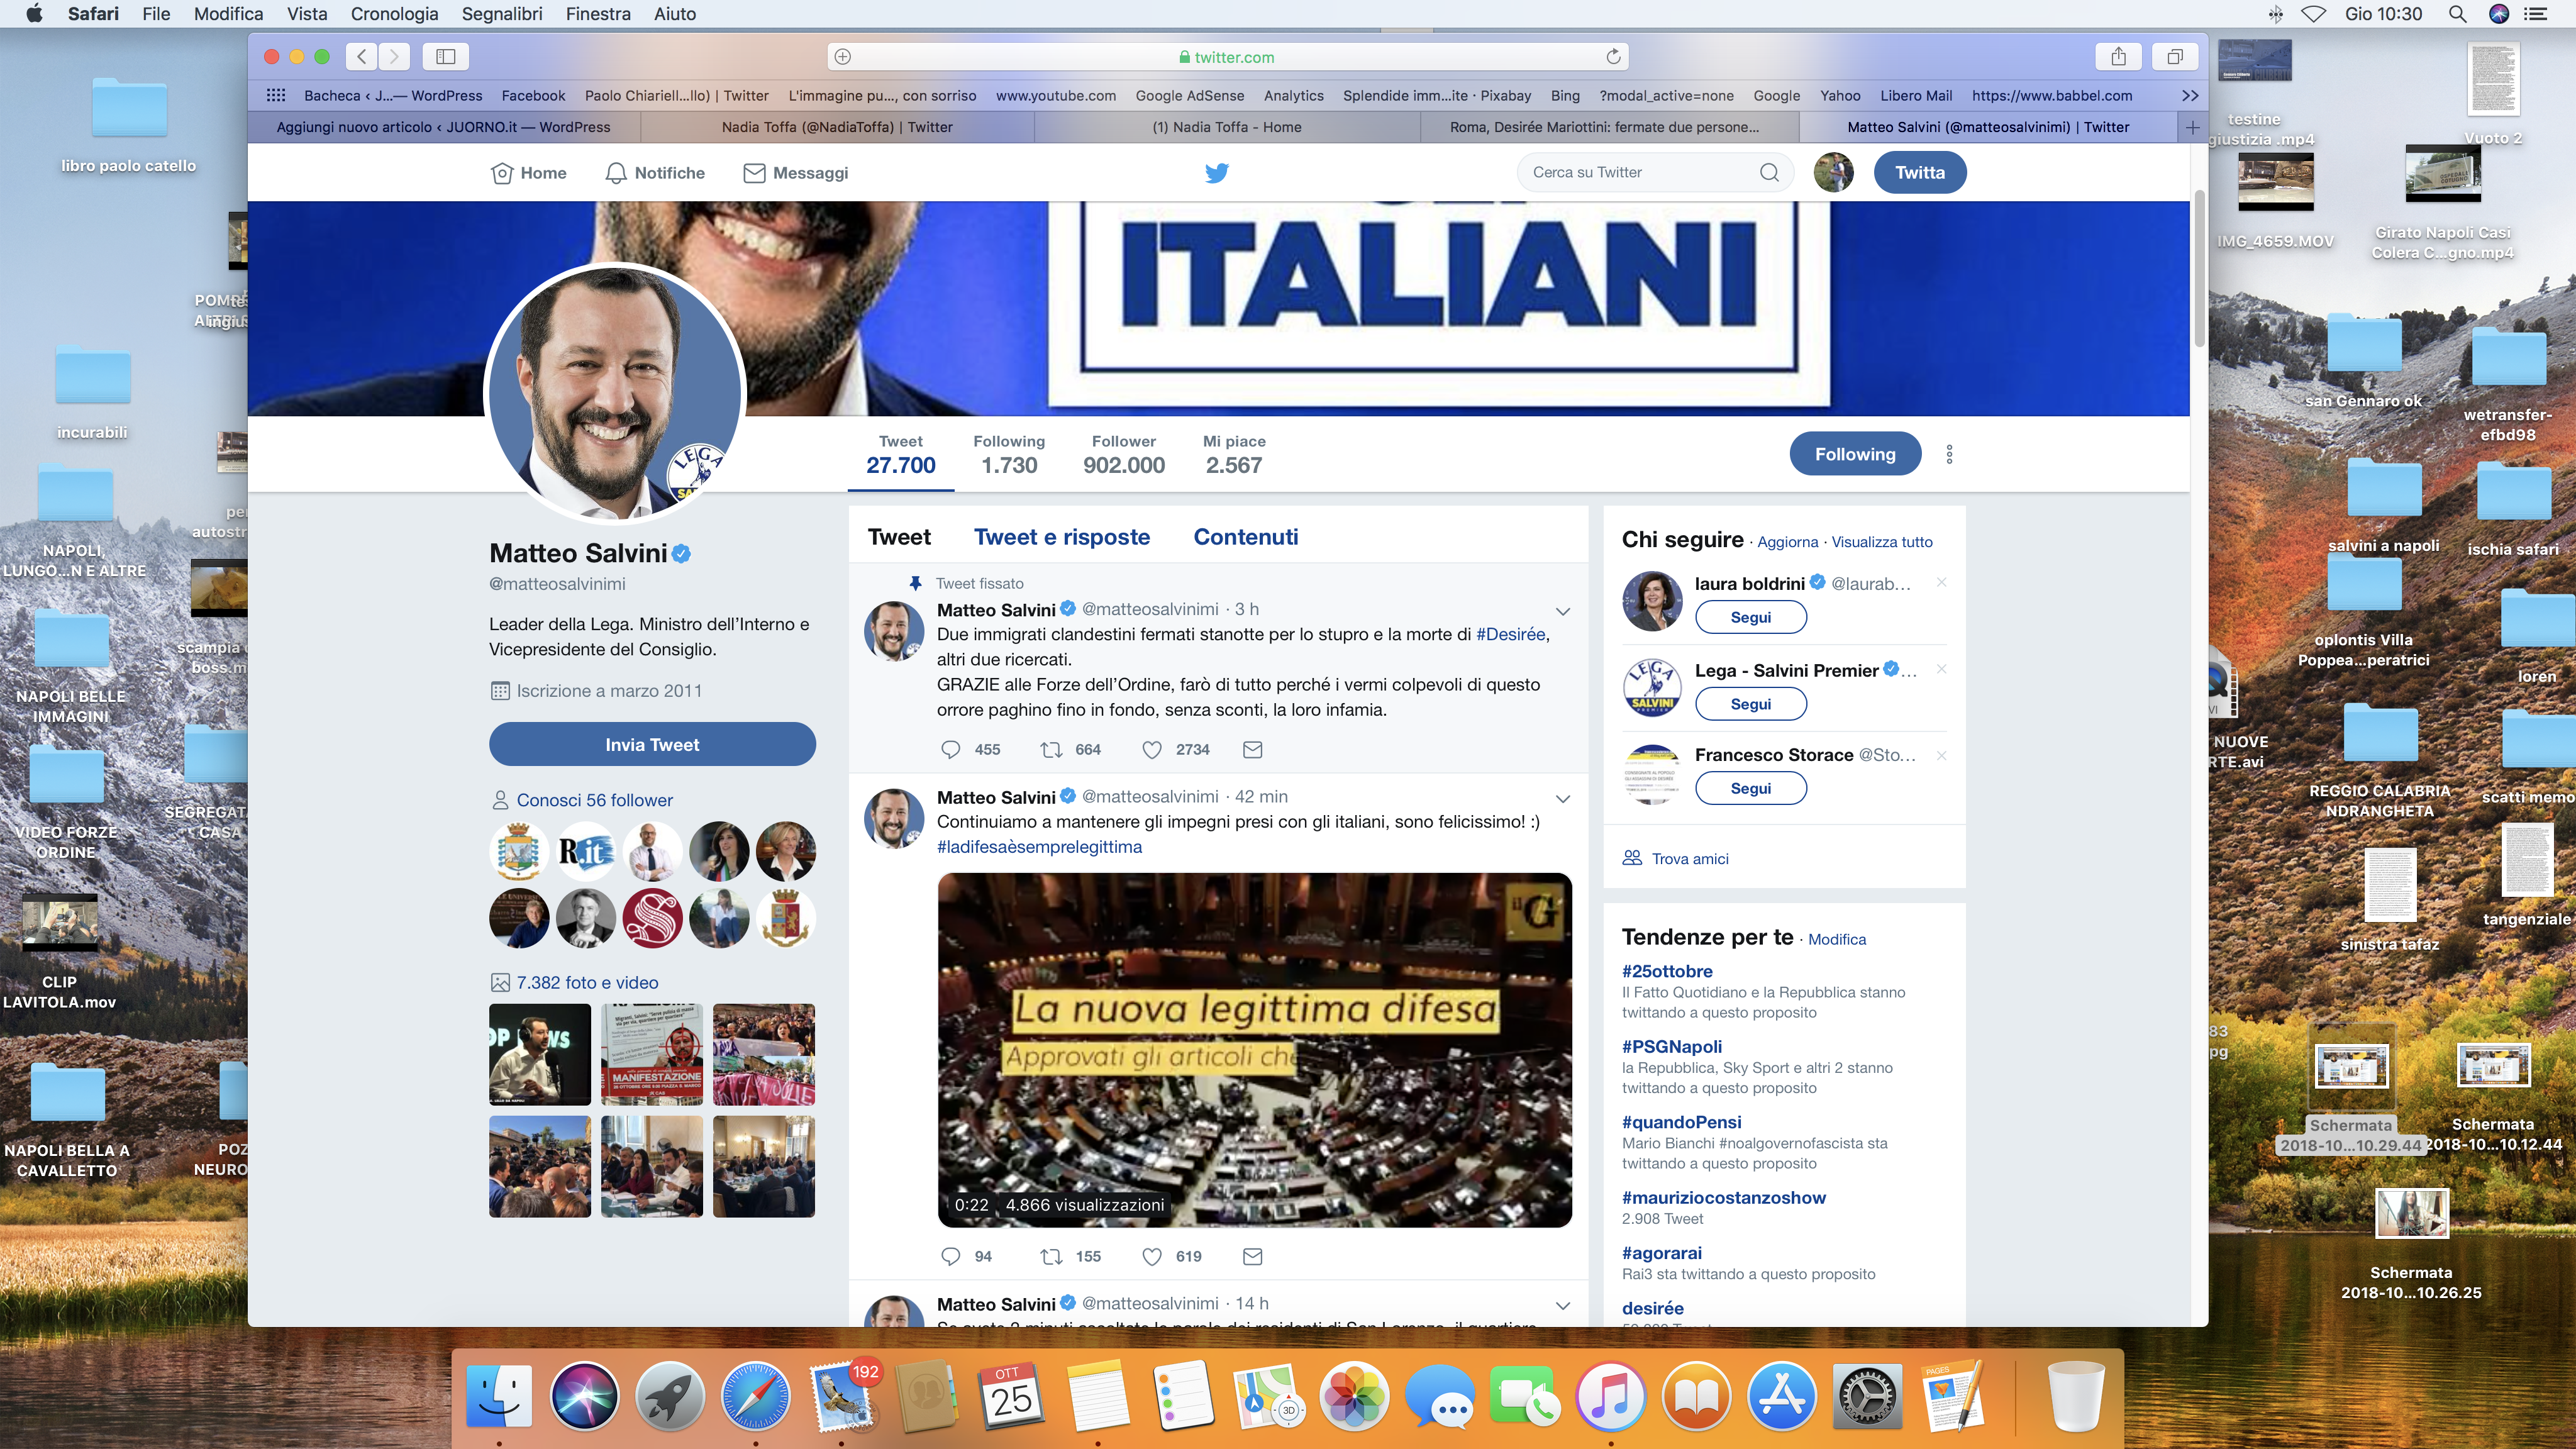The image size is (2576, 1449).
Task: Switch to Tweet e risposte tab
Action: [x=1062, y=537]
